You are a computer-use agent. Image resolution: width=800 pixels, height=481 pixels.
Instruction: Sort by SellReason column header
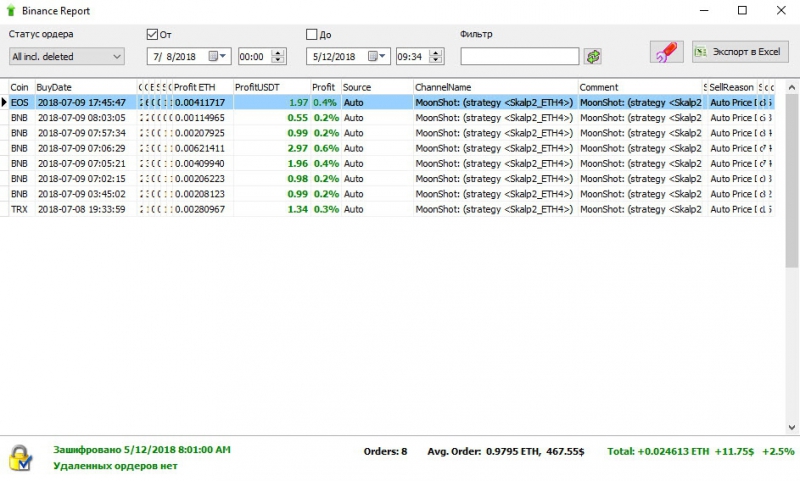click(x=731, y=87)
